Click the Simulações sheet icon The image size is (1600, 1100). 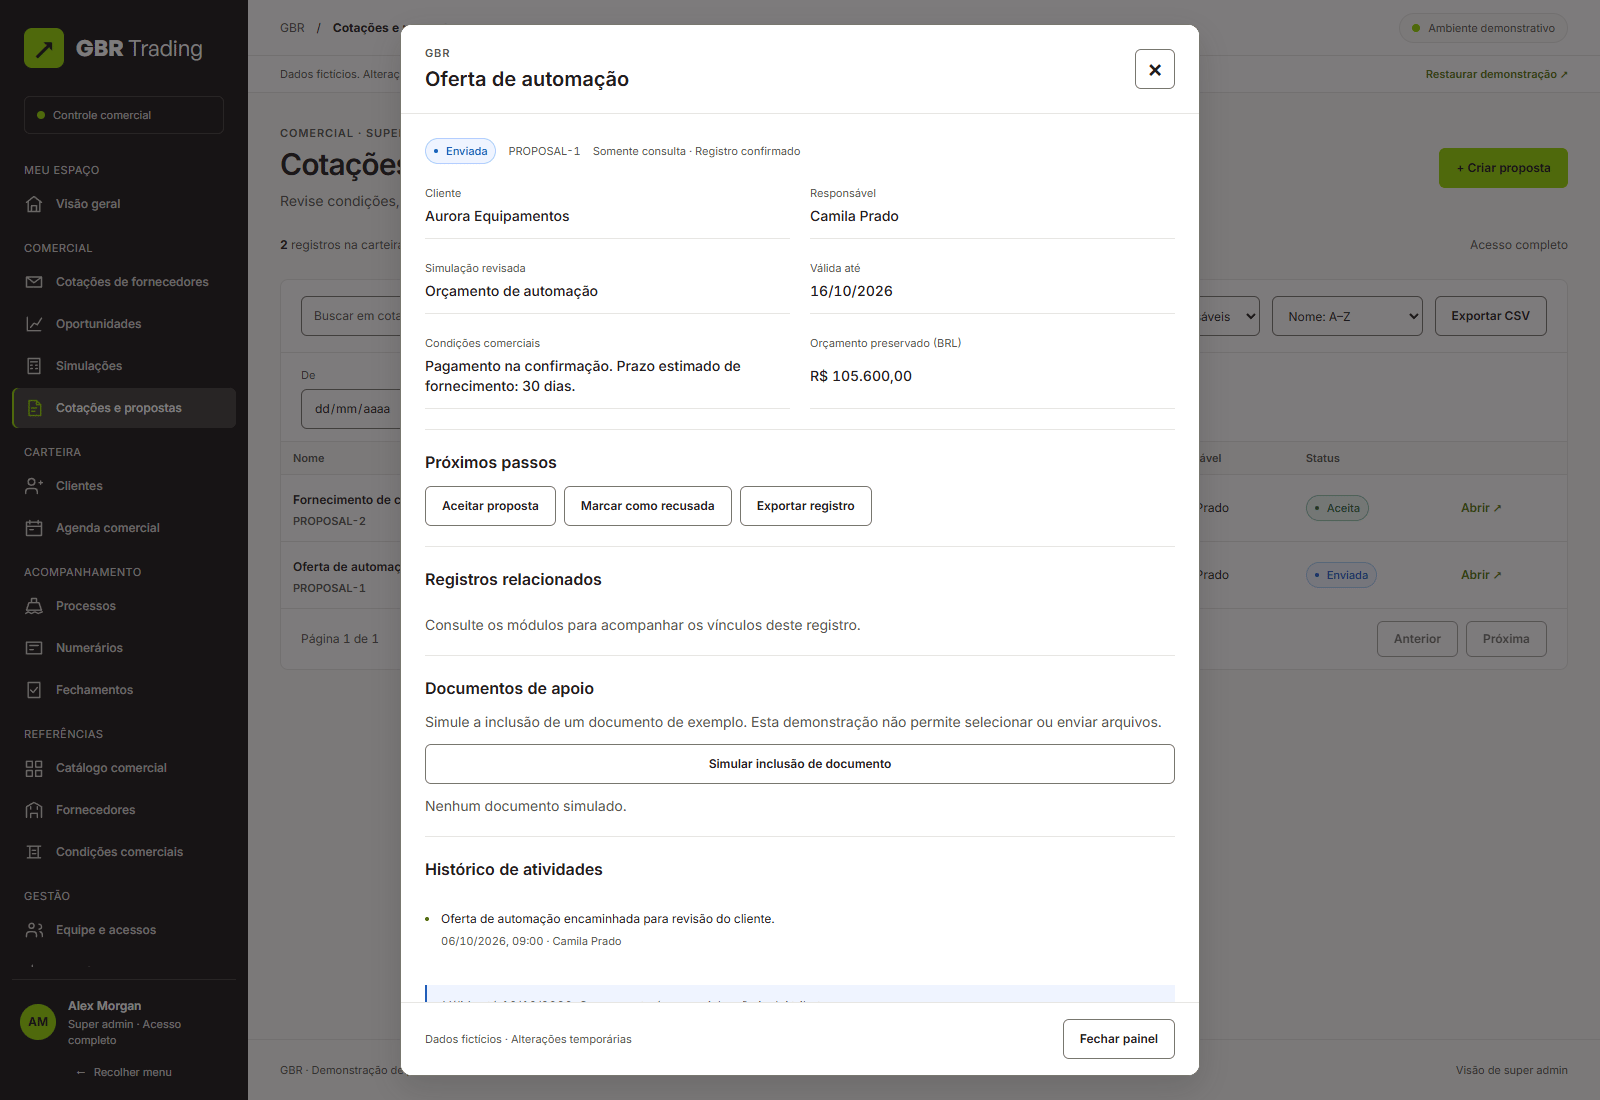click(x=34, y=366)
